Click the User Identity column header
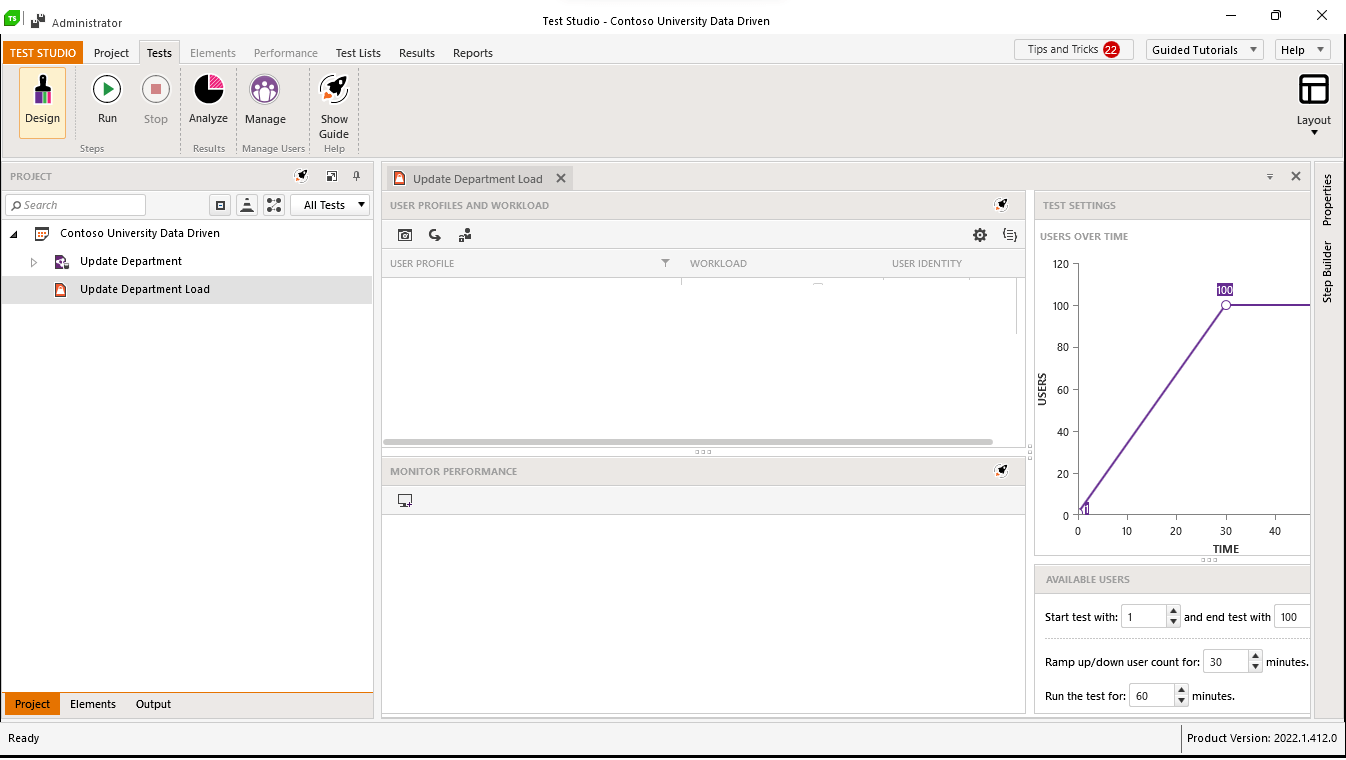Image resolution: width=1346 pixels, height=760 pixels. coord(927,264)
